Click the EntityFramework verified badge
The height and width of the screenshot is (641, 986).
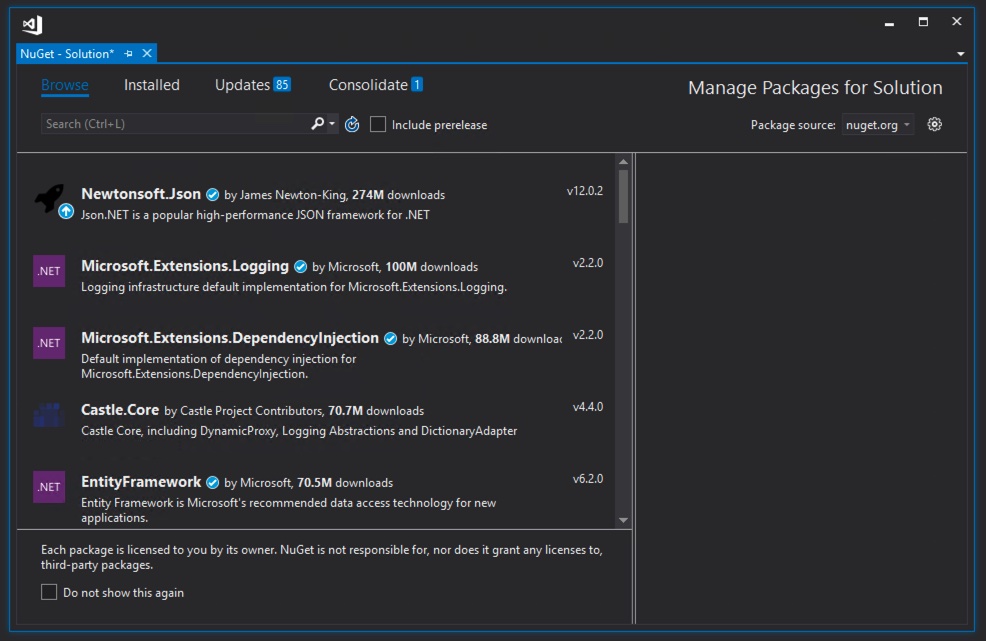point(213,482)
